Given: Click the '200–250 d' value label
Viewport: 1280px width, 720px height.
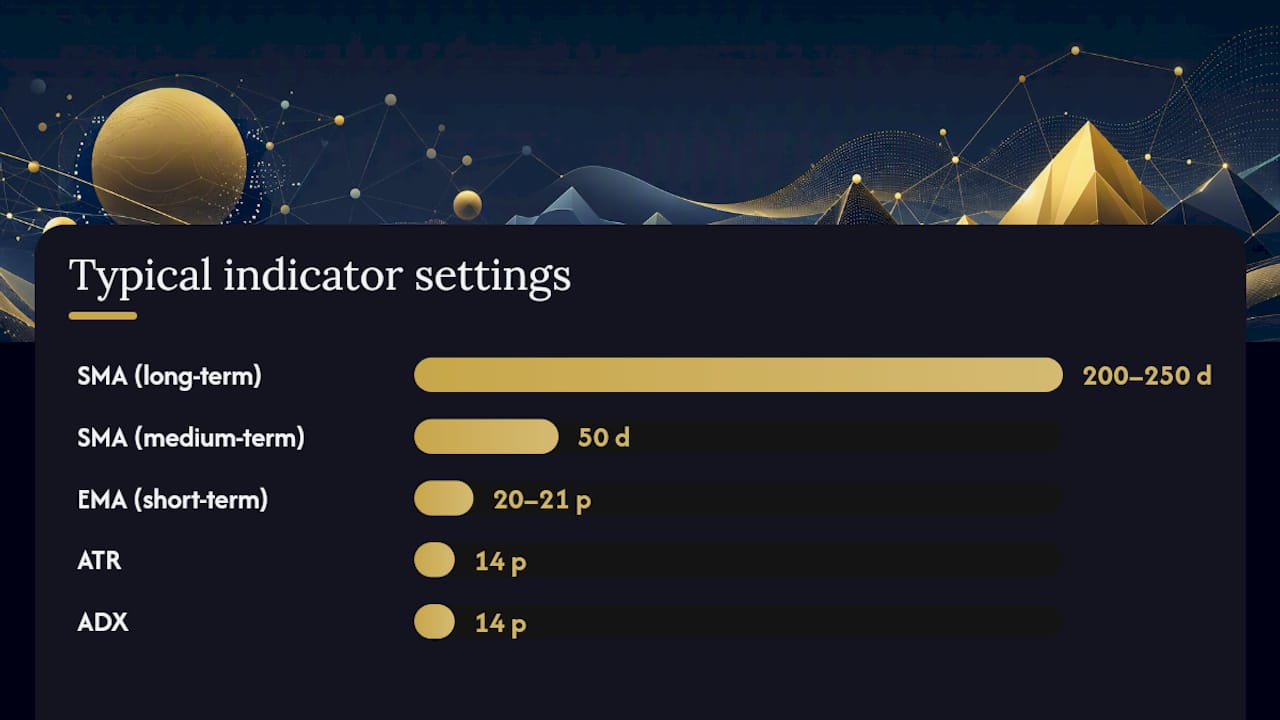Looking at the screenshot, I should point(1147,376).
